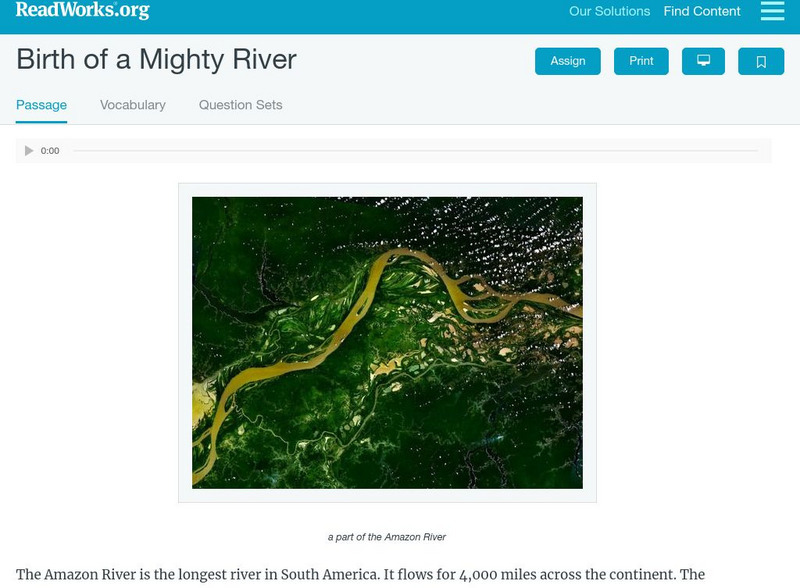Seek along the audio progress bar
The height and width of the screenshot is (588, 800).
(x=415, y=151)
